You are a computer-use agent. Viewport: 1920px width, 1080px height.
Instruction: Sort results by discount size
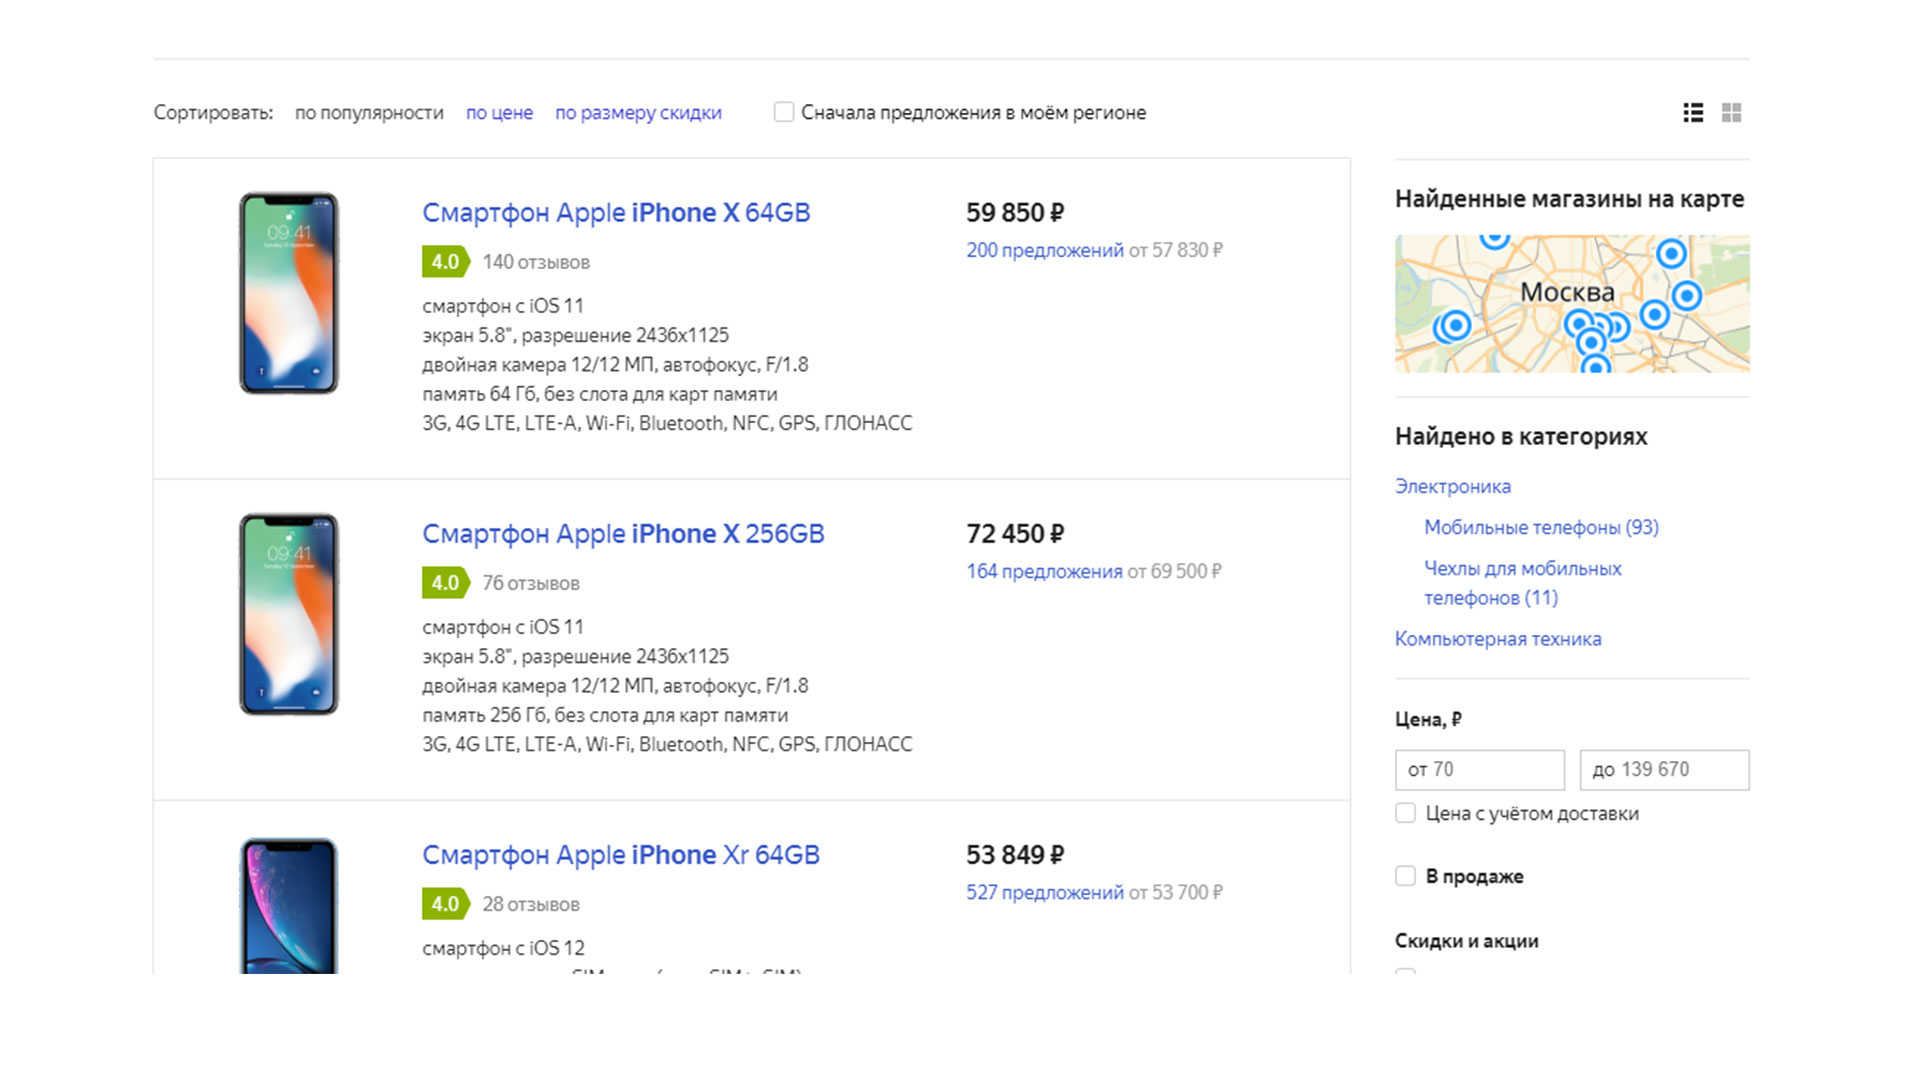[638, 113]
